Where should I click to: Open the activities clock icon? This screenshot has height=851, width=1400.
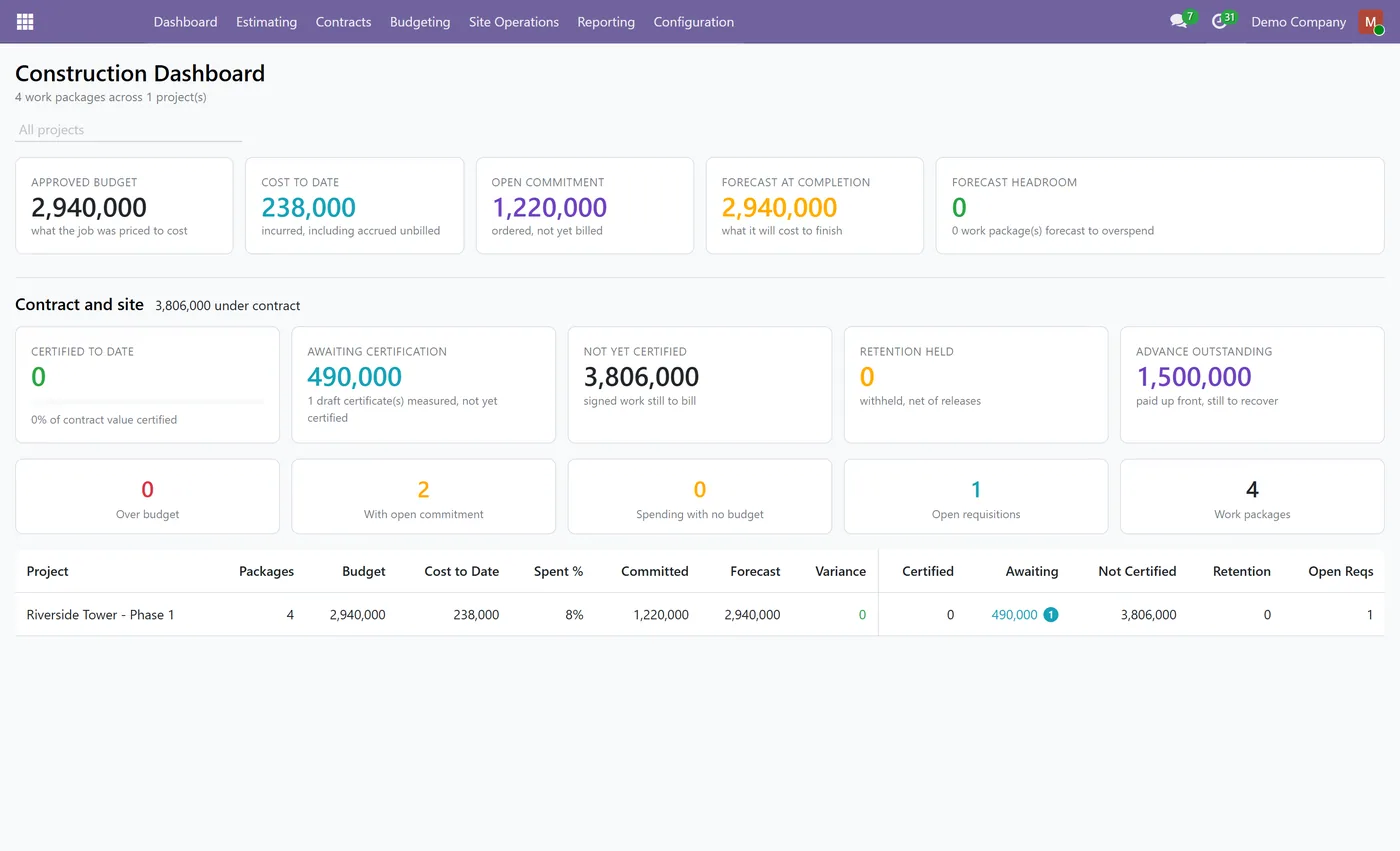tap(1218, 21)
